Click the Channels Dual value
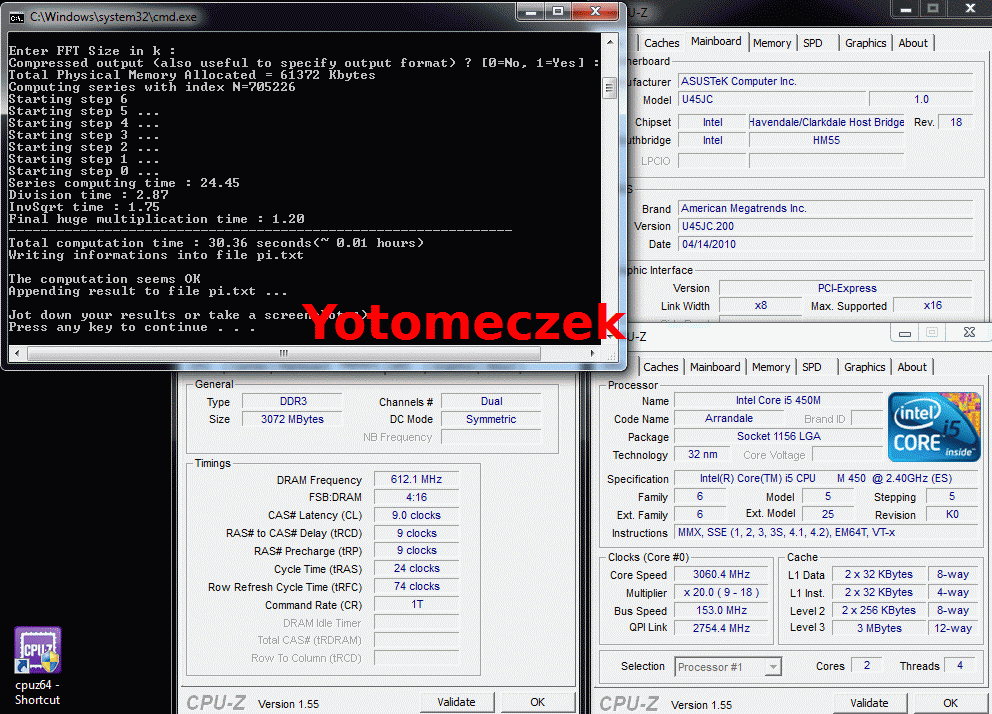 click(492, 402)
